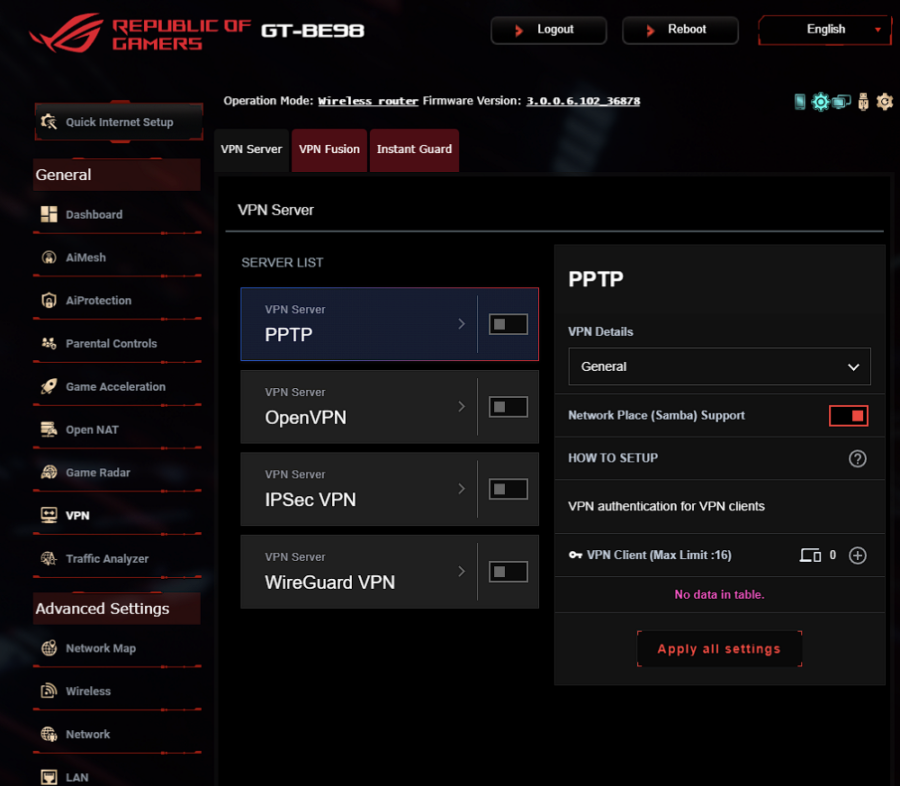900x786 pixels.
Task: Add a VPN client with plus icon
Action: (858, 555)
